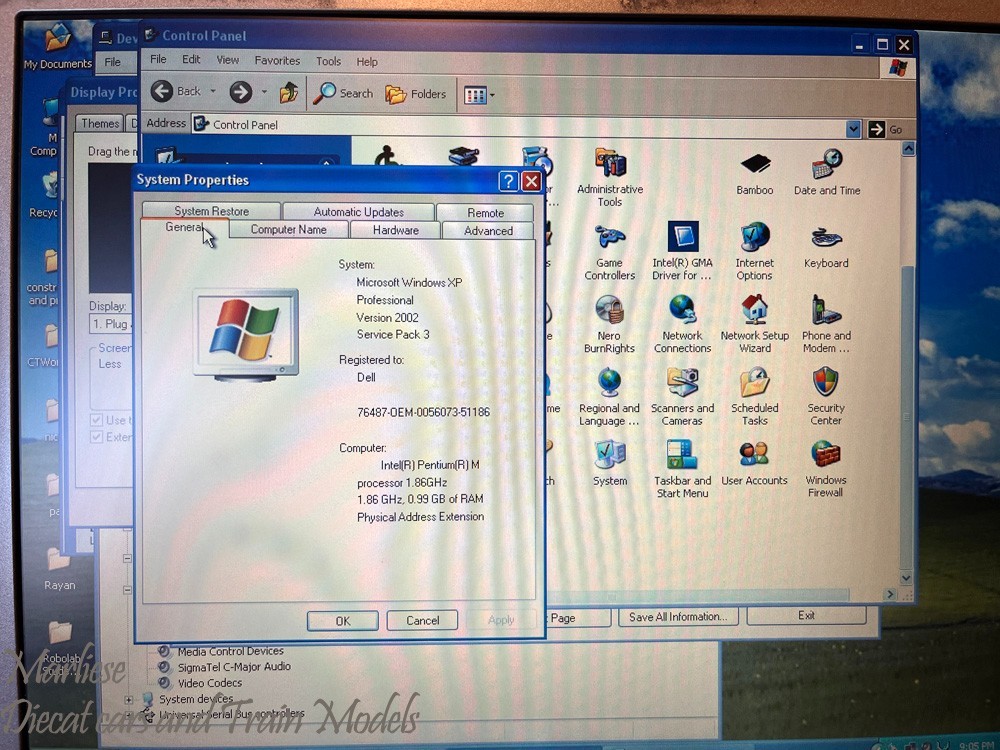The image size is (1000, 750).
Task: Open Scanners and Cameras icon
Action: coord(682,397)
